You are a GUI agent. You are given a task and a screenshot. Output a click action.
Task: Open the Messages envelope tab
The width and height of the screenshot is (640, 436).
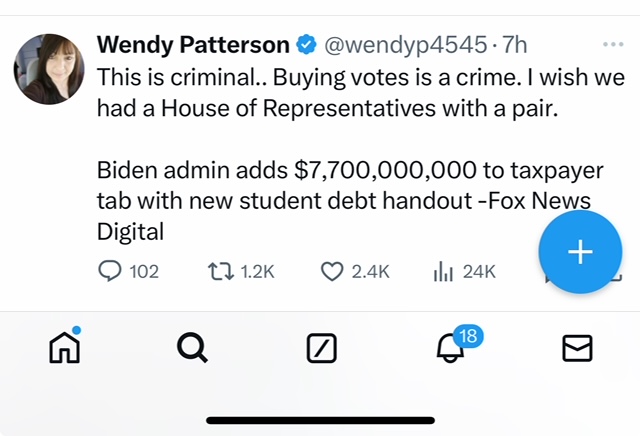coord(577,347)
